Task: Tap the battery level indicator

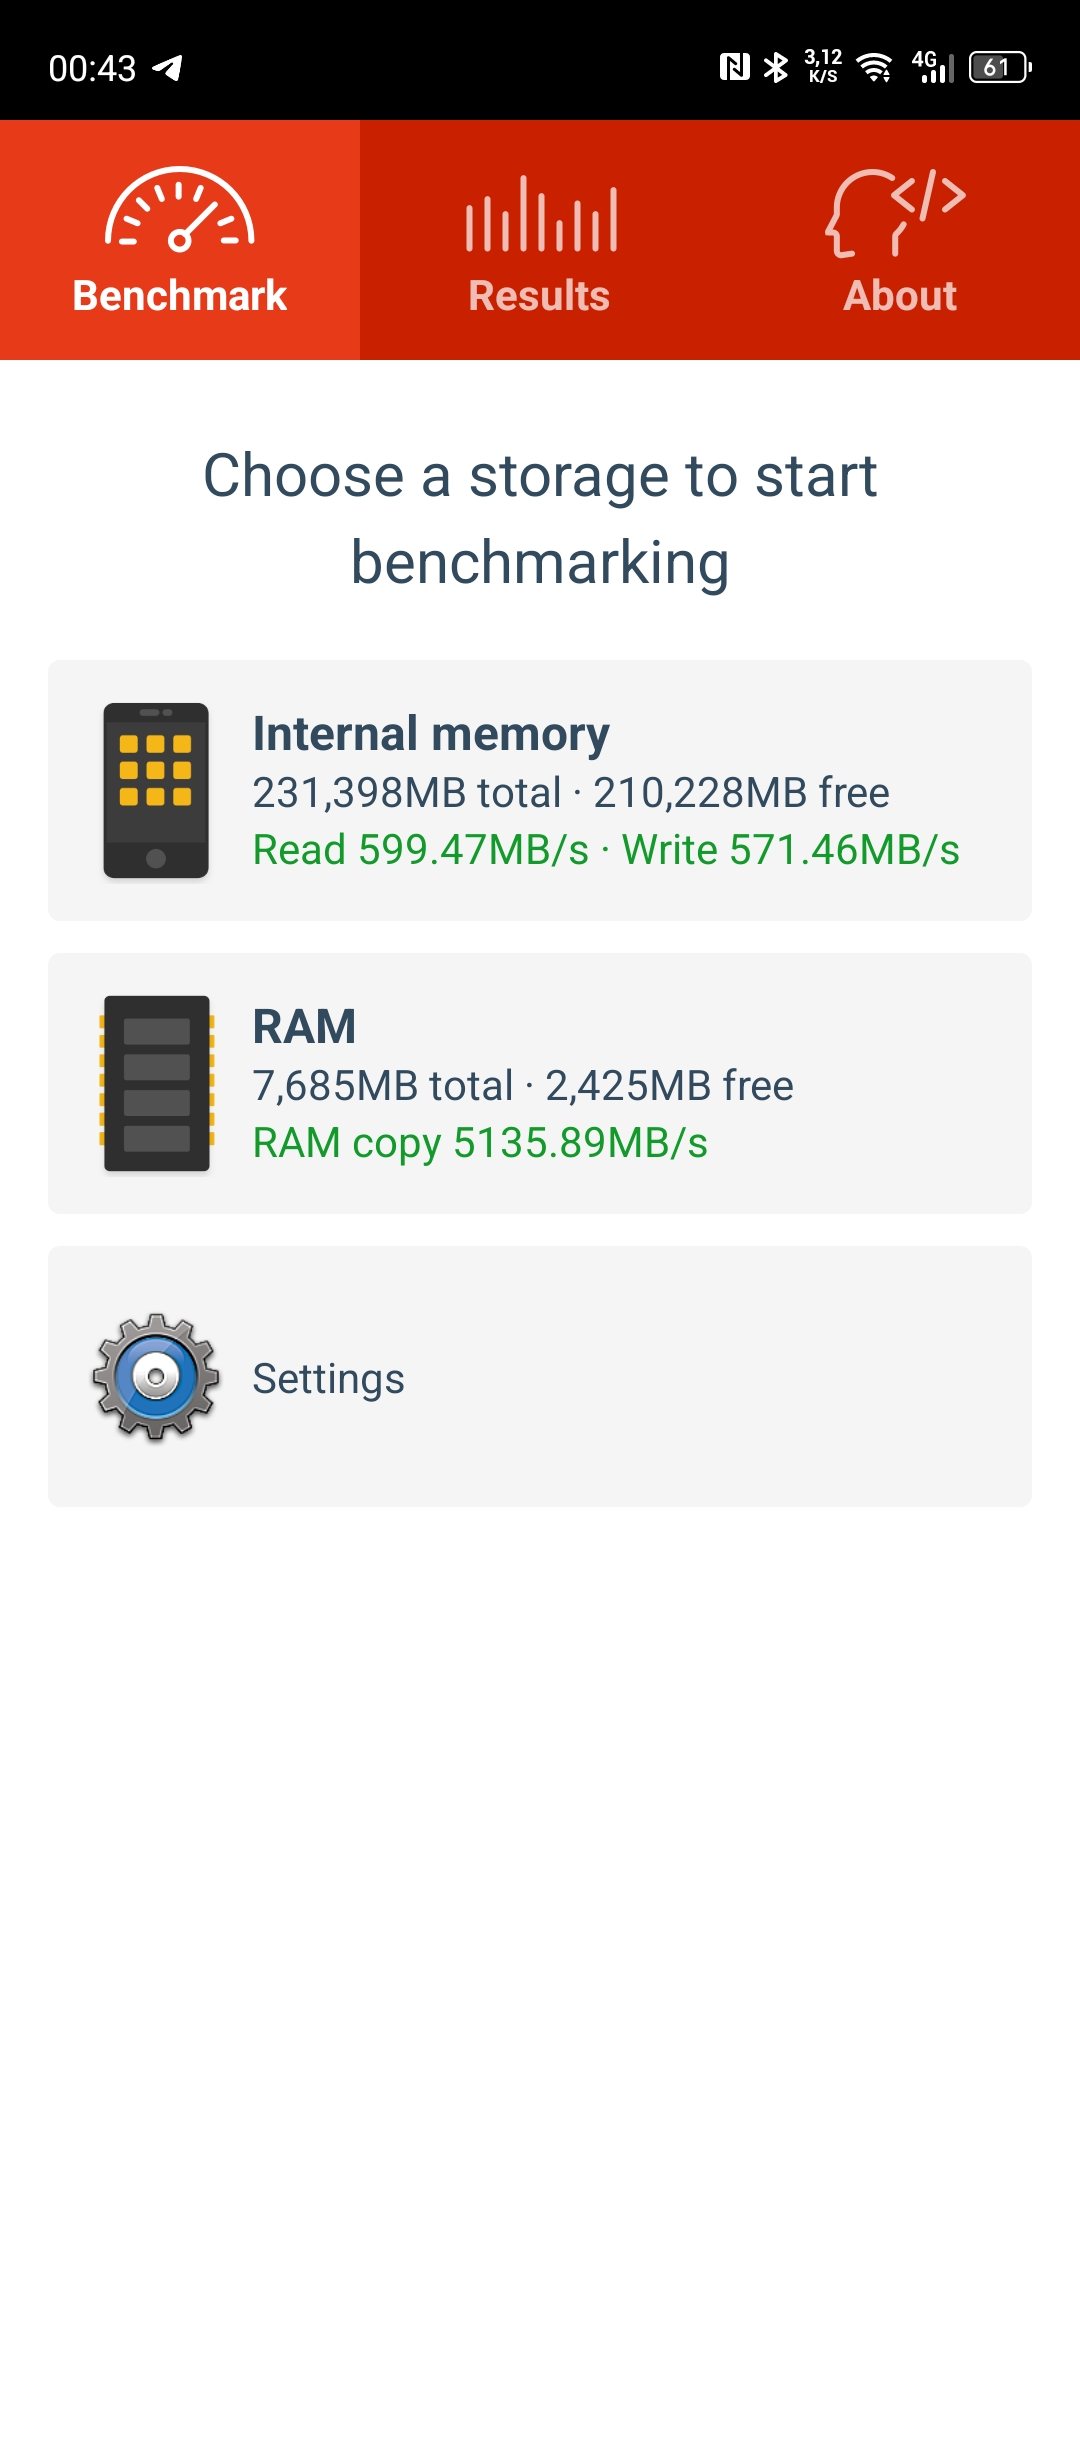Action: pyautogui.click(x=1000, y=67)
